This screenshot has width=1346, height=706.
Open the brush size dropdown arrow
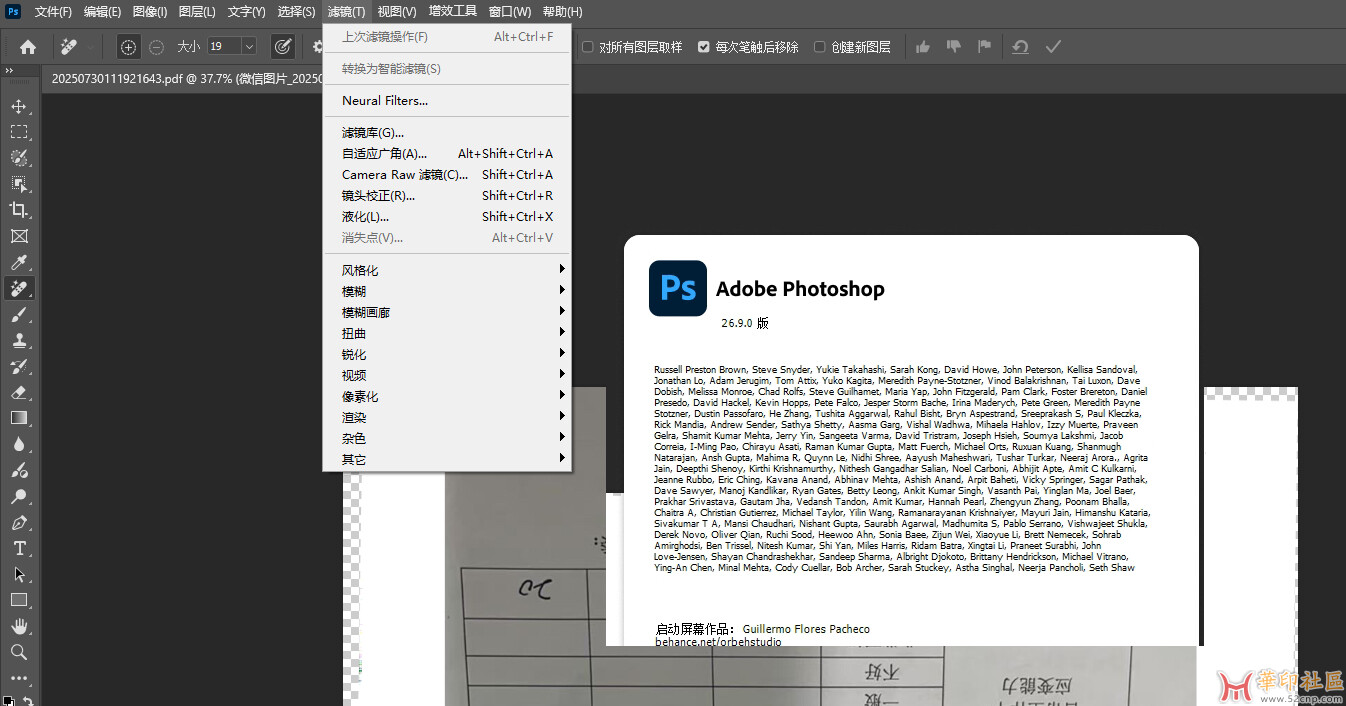click(x=249, y=46)
